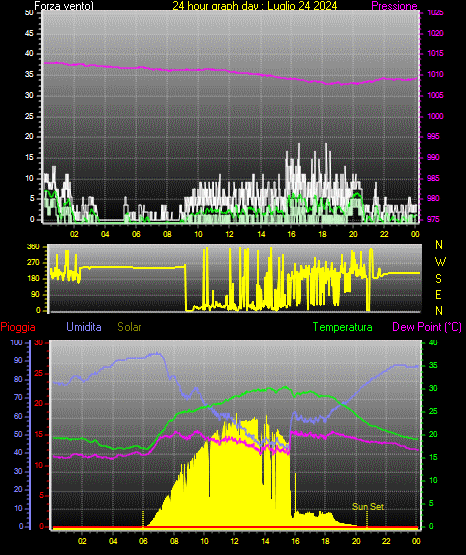Click the blue 'Umidita' legend label
The image size is (466, 555).
84,327
